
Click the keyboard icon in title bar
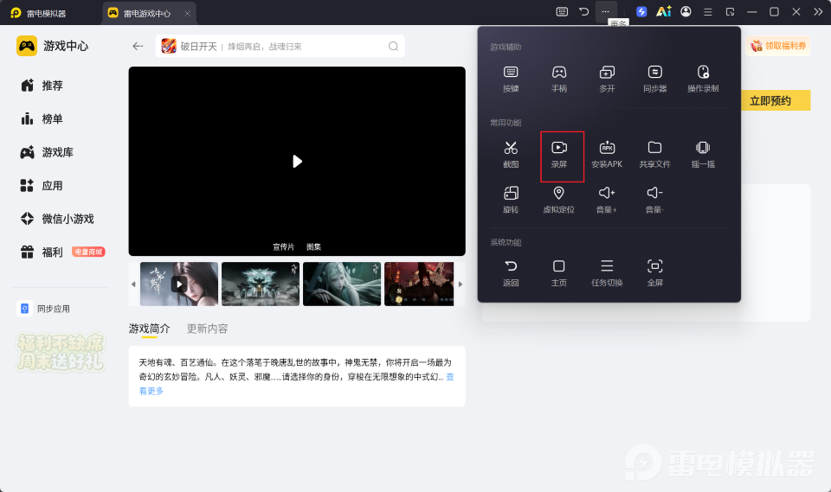click(x=562, y=12)
